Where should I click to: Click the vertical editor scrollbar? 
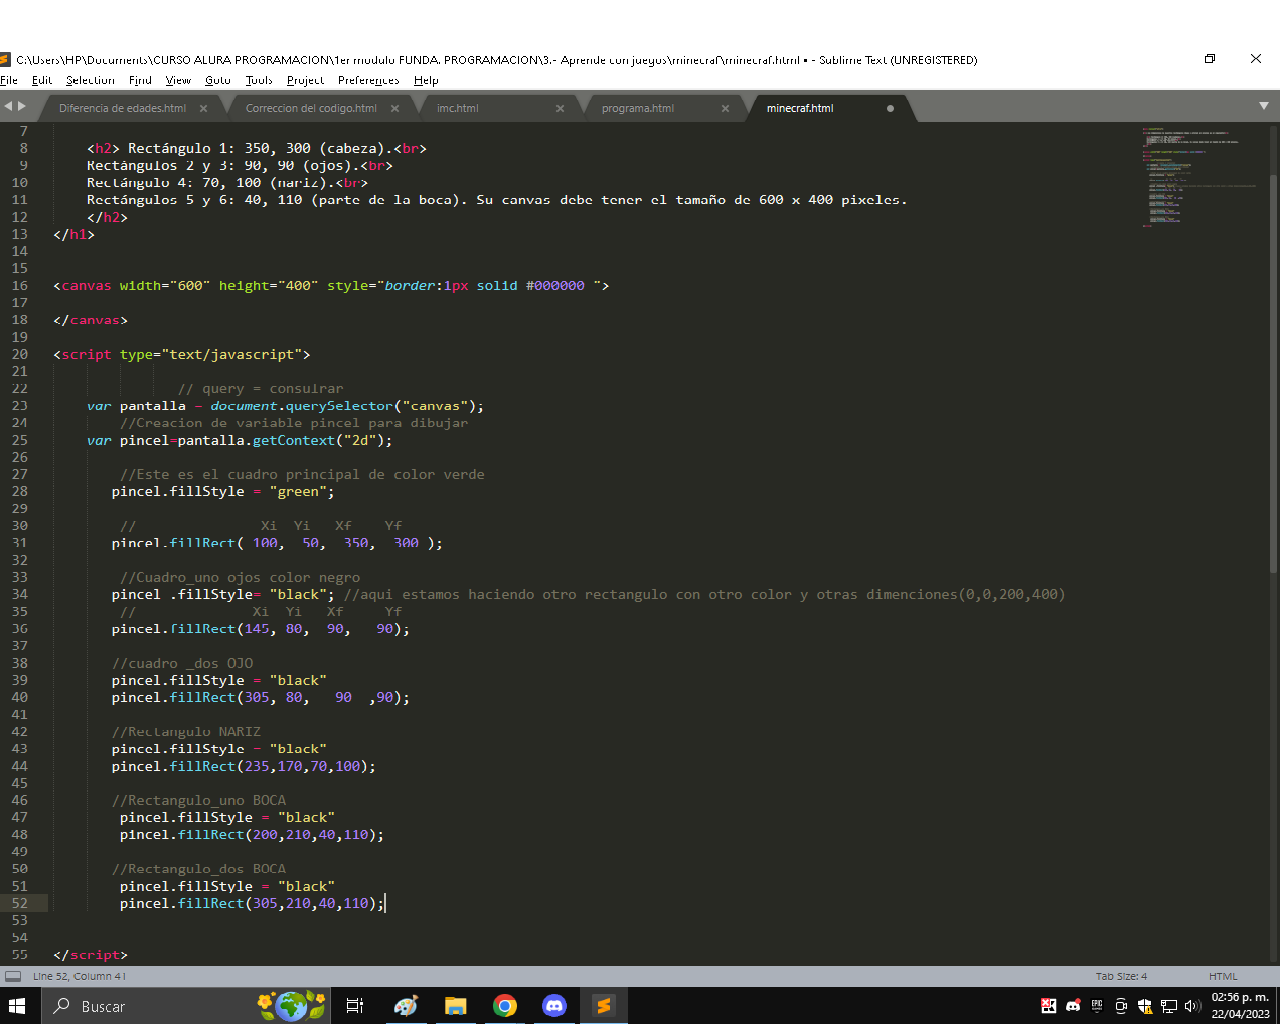click(1273, 372)
